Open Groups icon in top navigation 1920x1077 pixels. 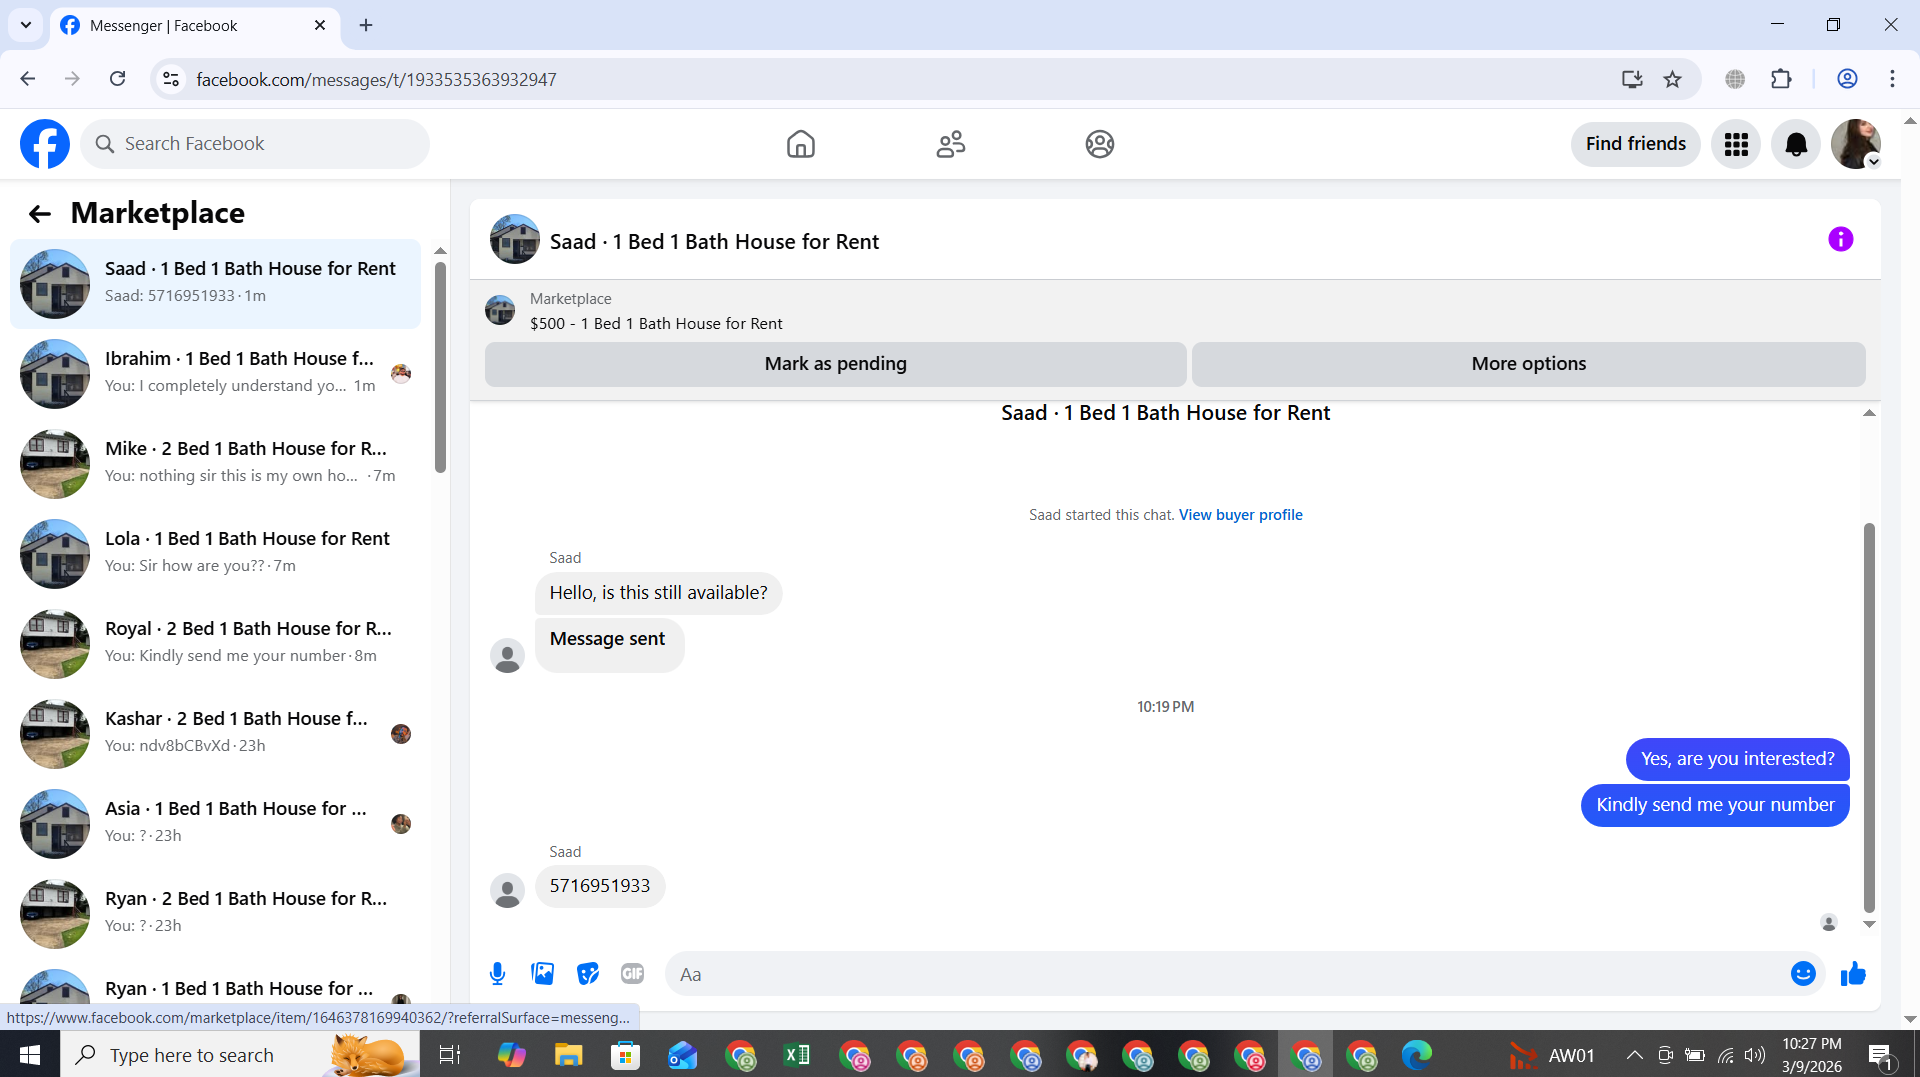(1100, 144)
